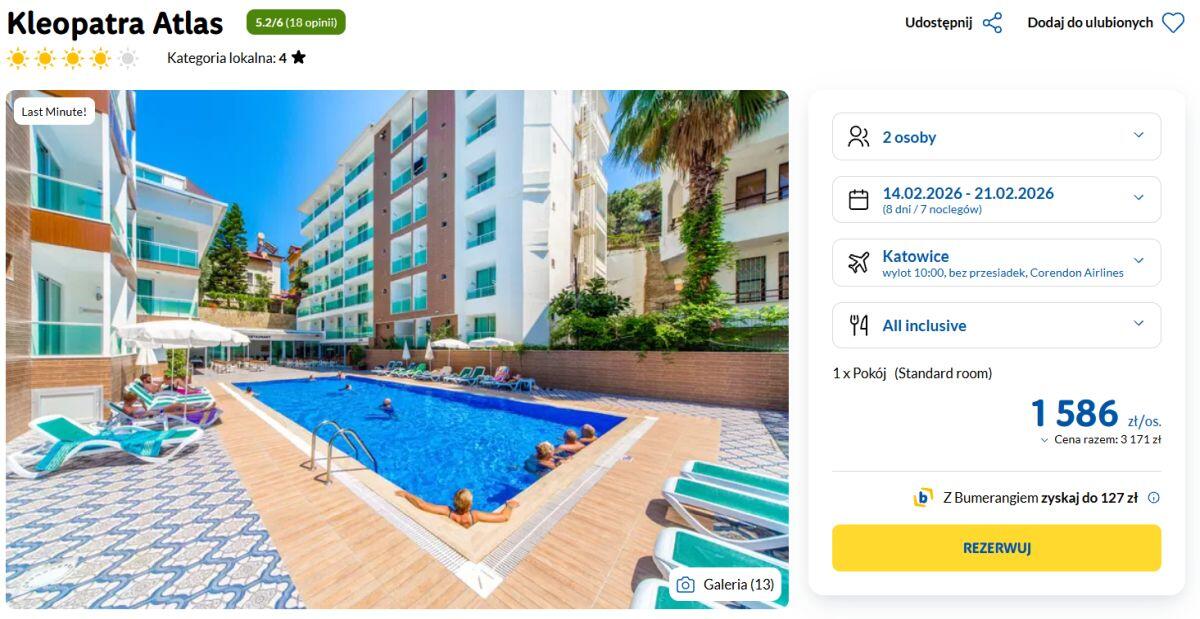Click the heart favorites icon

click(x=1173, y=23)
